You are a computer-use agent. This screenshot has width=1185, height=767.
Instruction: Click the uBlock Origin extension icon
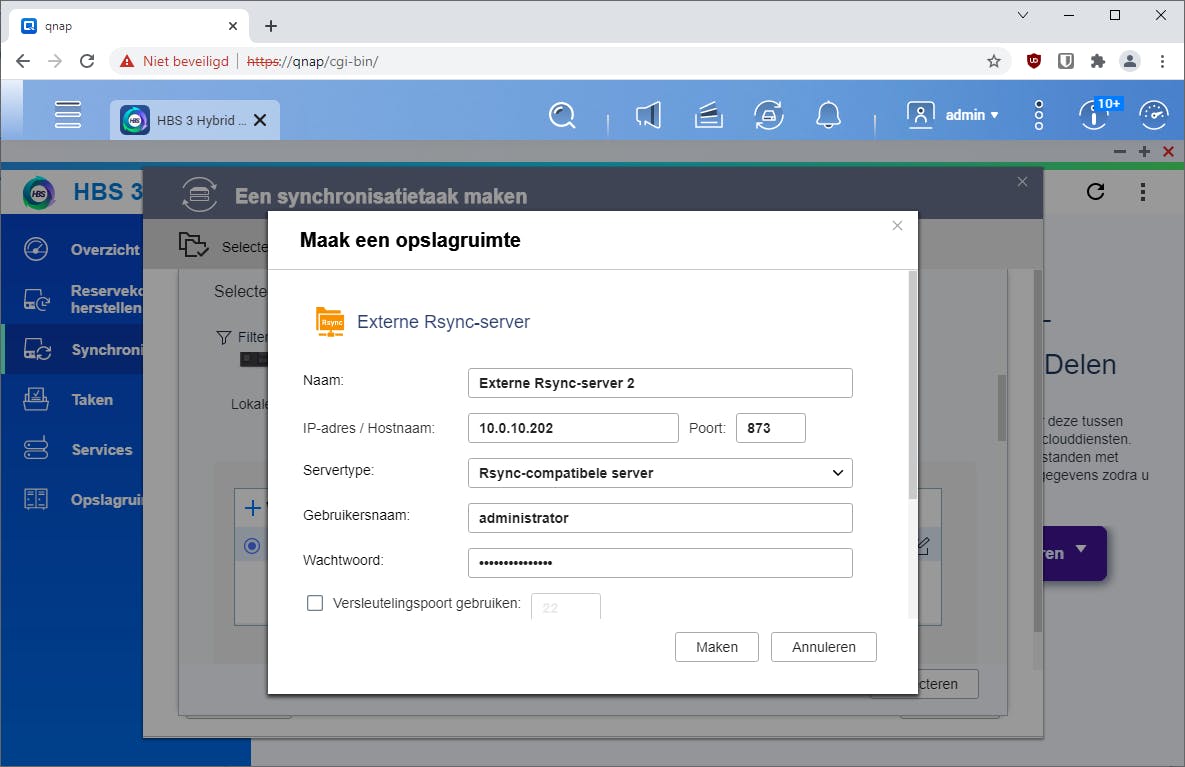click(x=1034, y=61)
